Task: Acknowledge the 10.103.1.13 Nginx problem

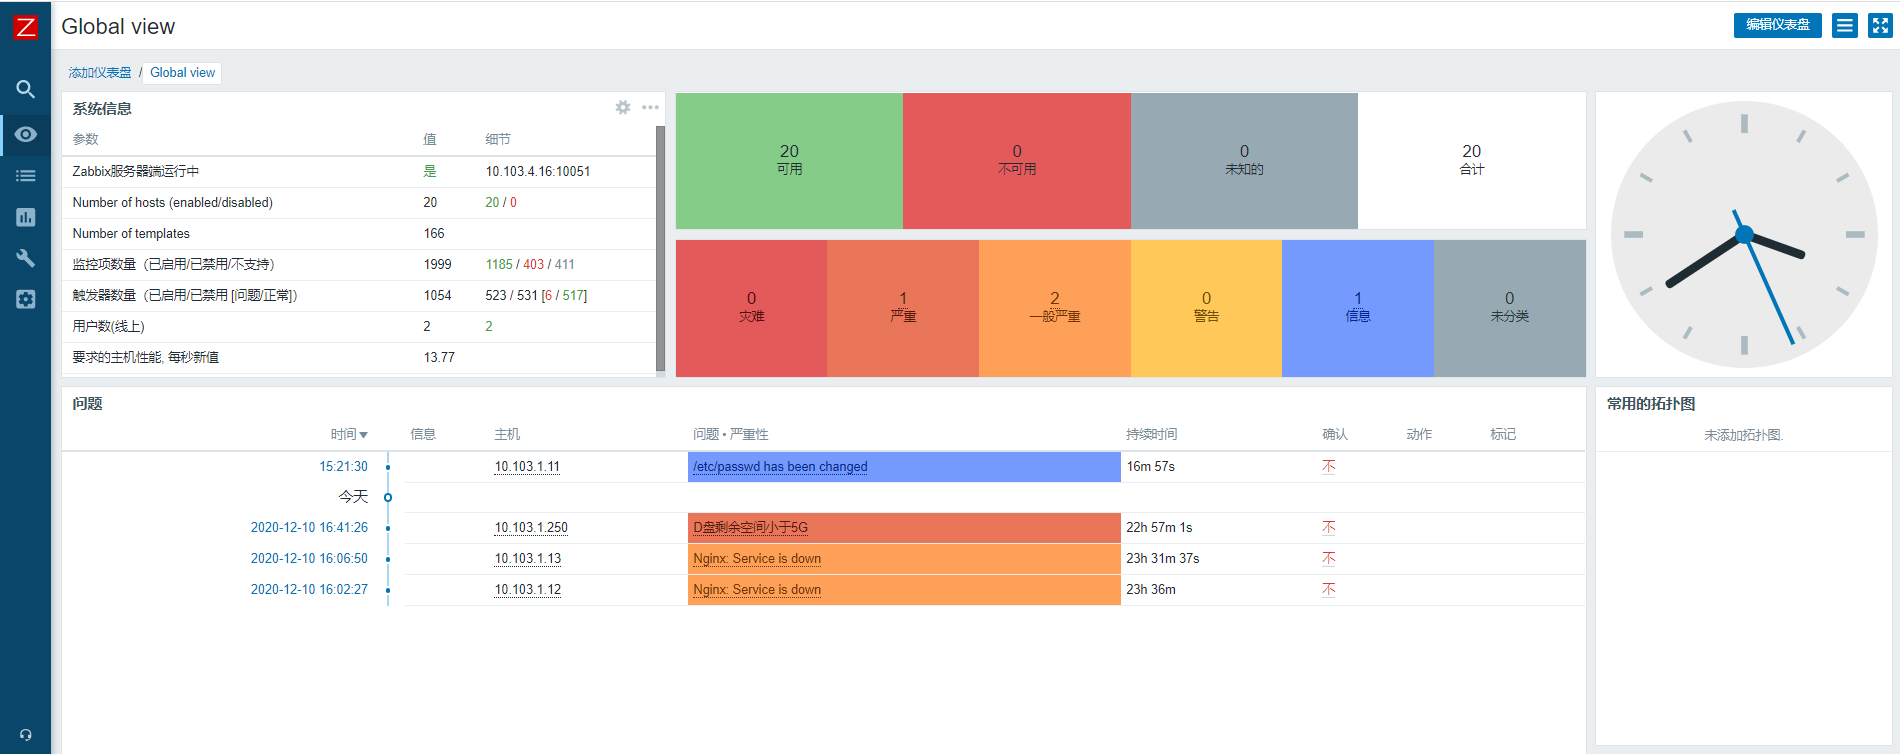Action: pos(1328,559)
